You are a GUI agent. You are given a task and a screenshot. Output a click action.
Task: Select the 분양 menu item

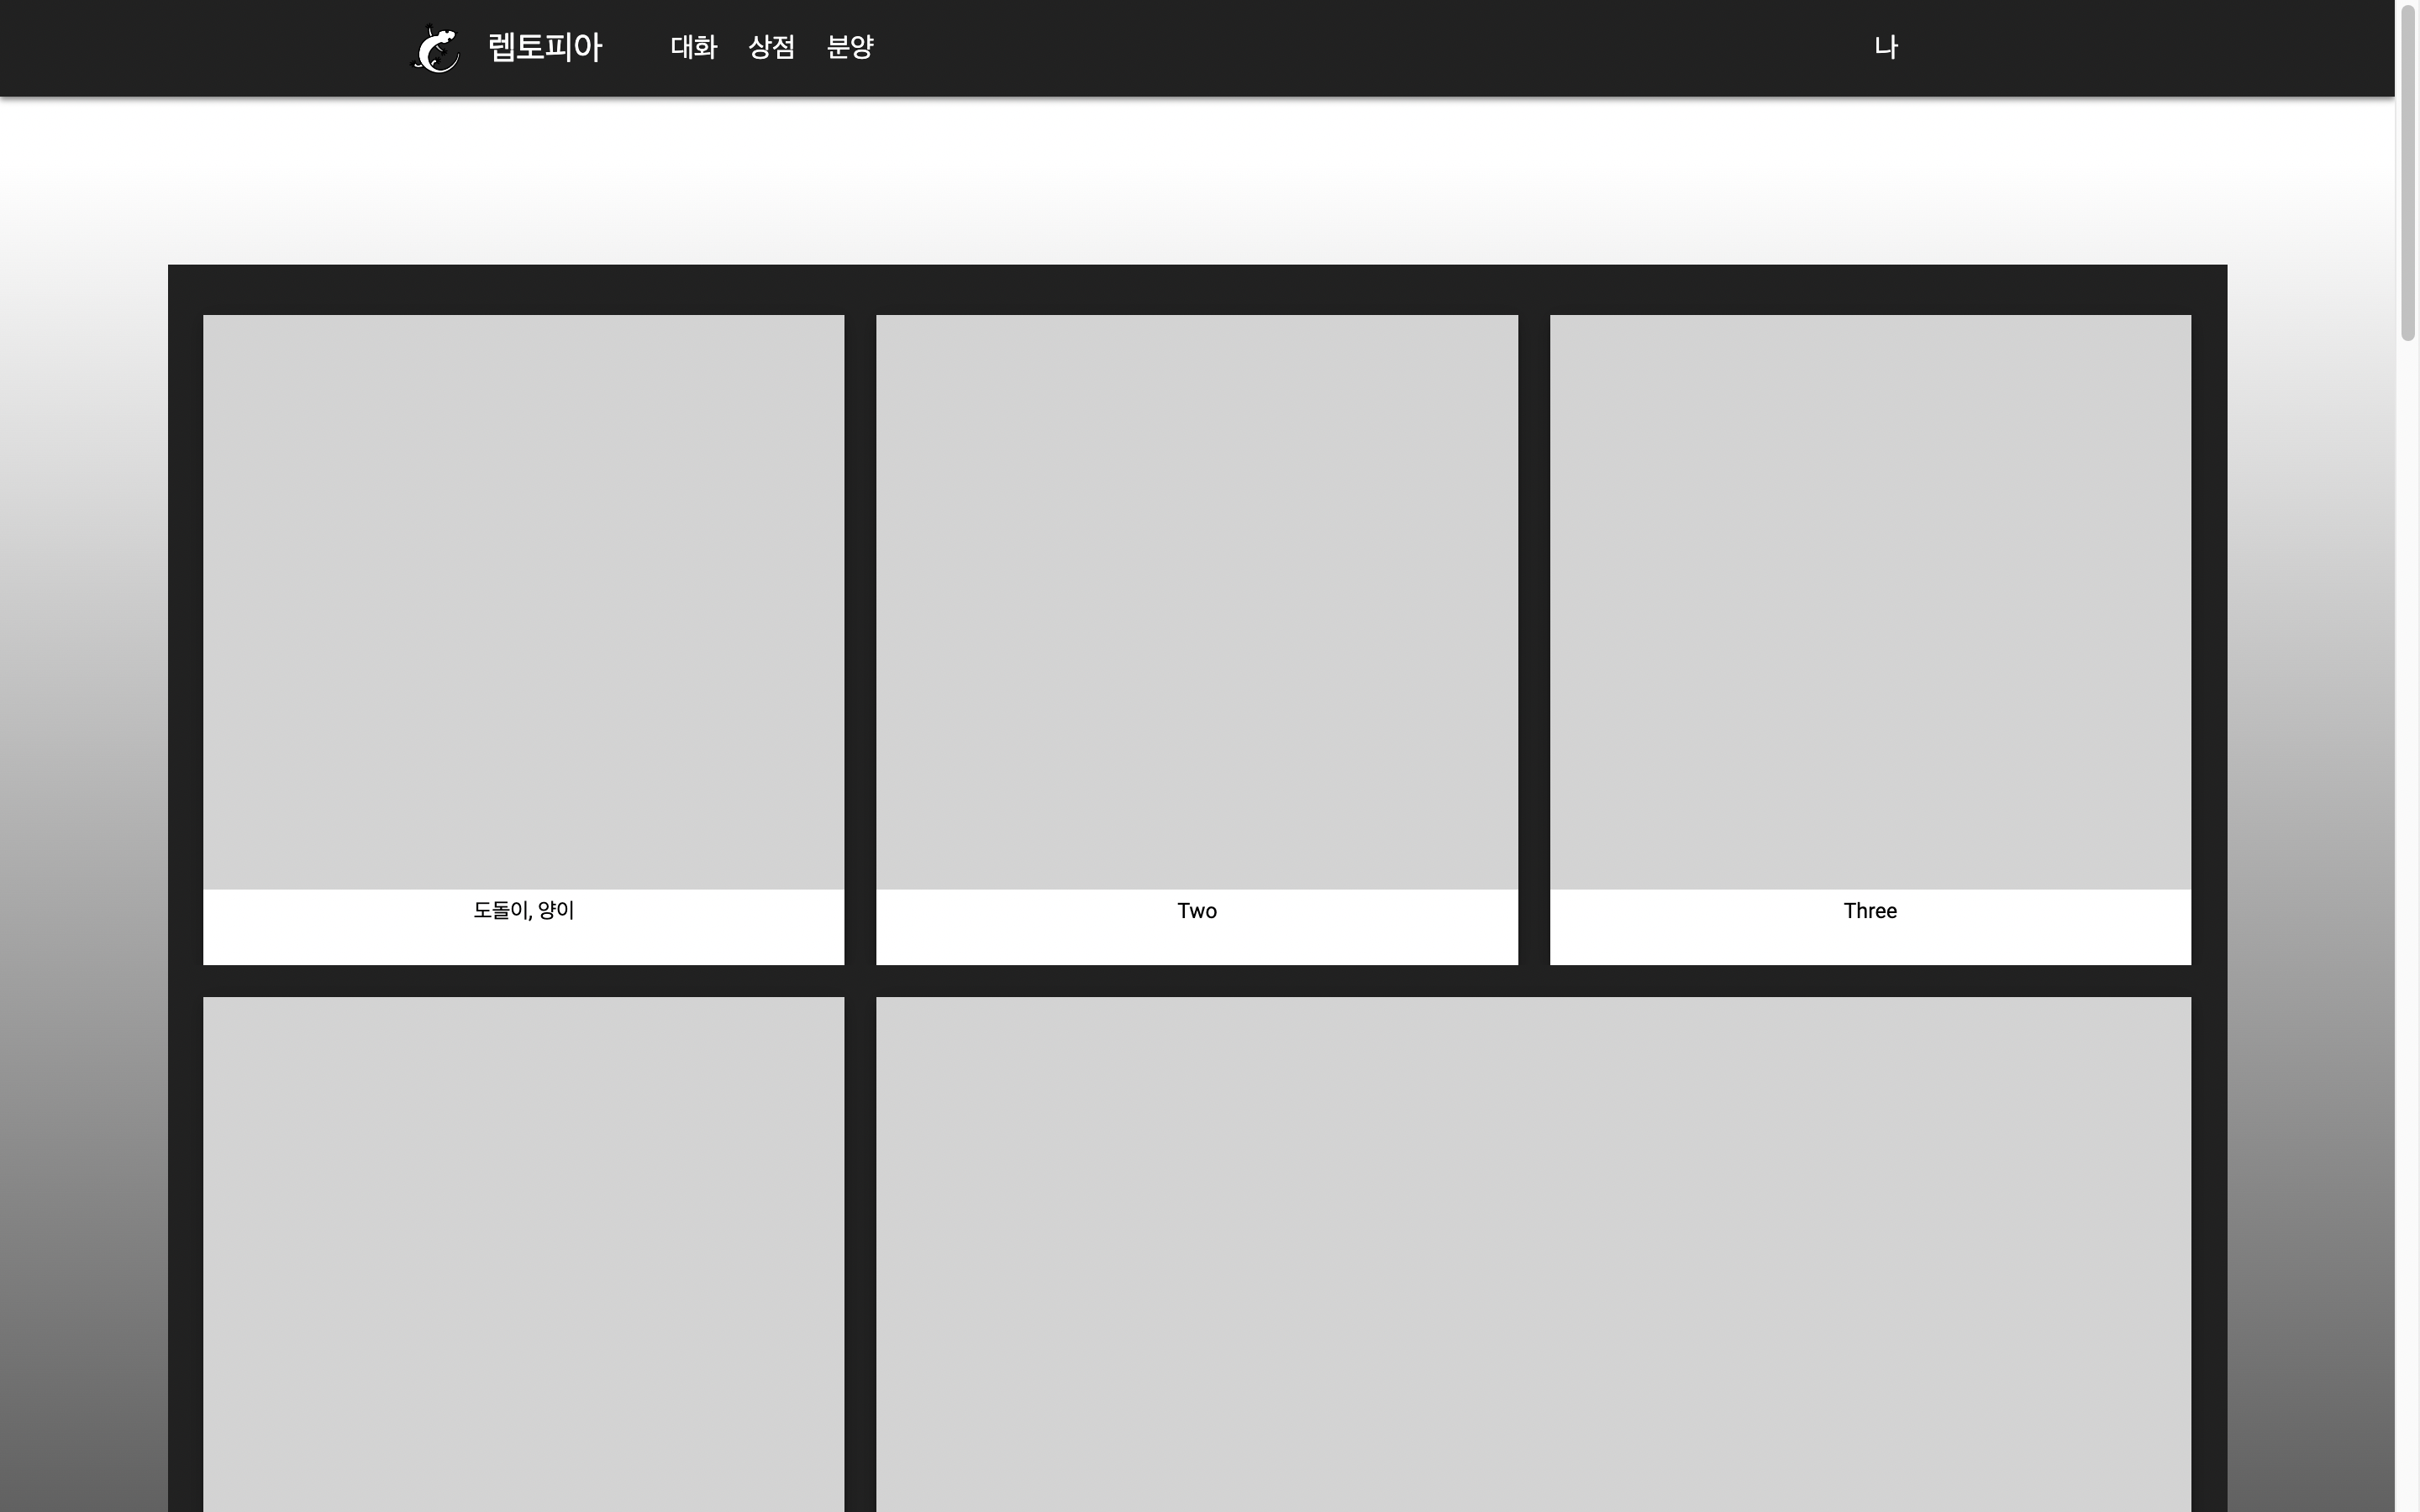pos(851,47)
